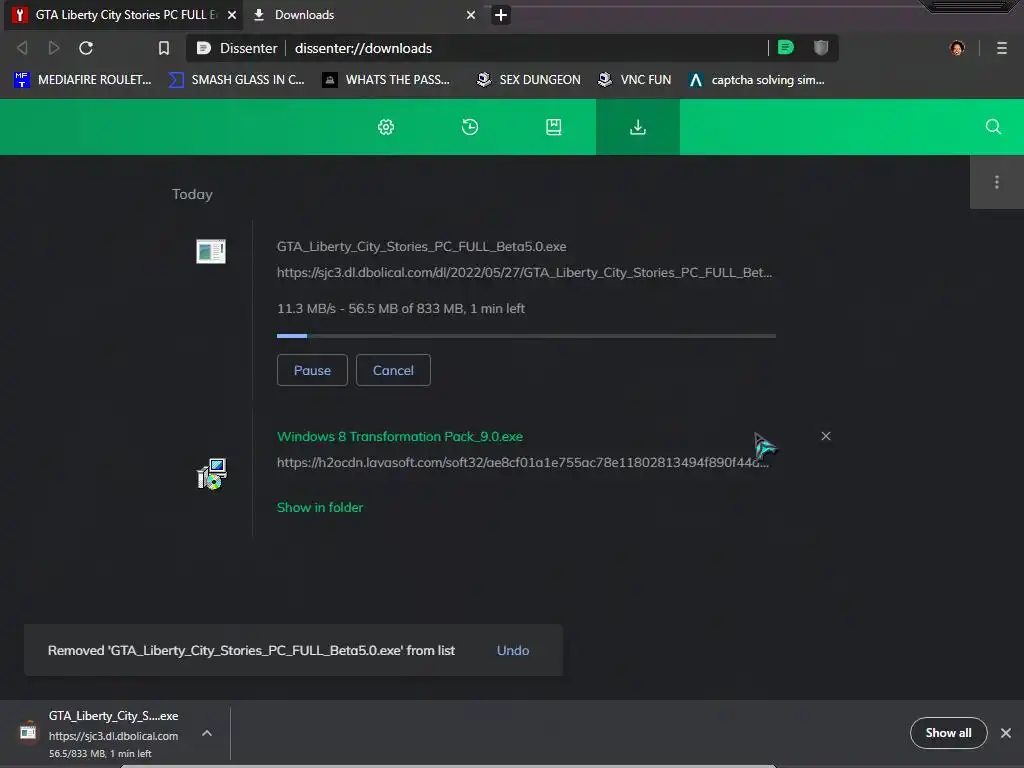Pause the GTA download
The width and height of the screenshot is (1024, 768).
312,370
